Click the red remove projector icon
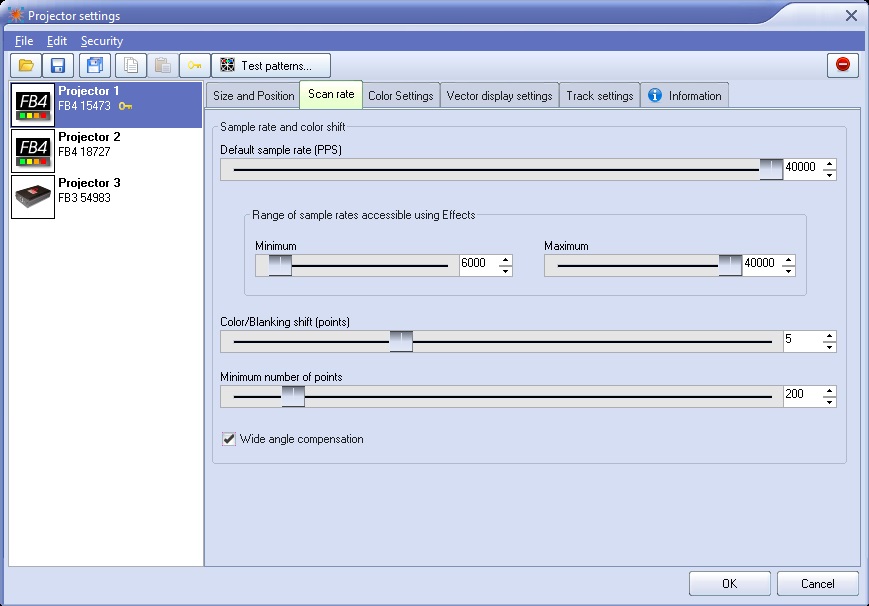This screenshot has height=606, width=869. [842, 65]
